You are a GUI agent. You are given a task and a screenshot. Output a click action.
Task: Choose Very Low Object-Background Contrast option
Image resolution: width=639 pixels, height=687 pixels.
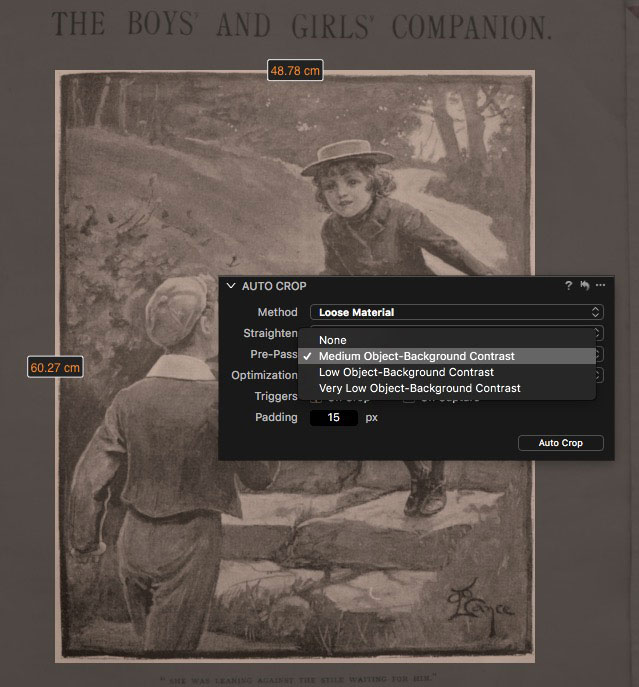point(447,388)
